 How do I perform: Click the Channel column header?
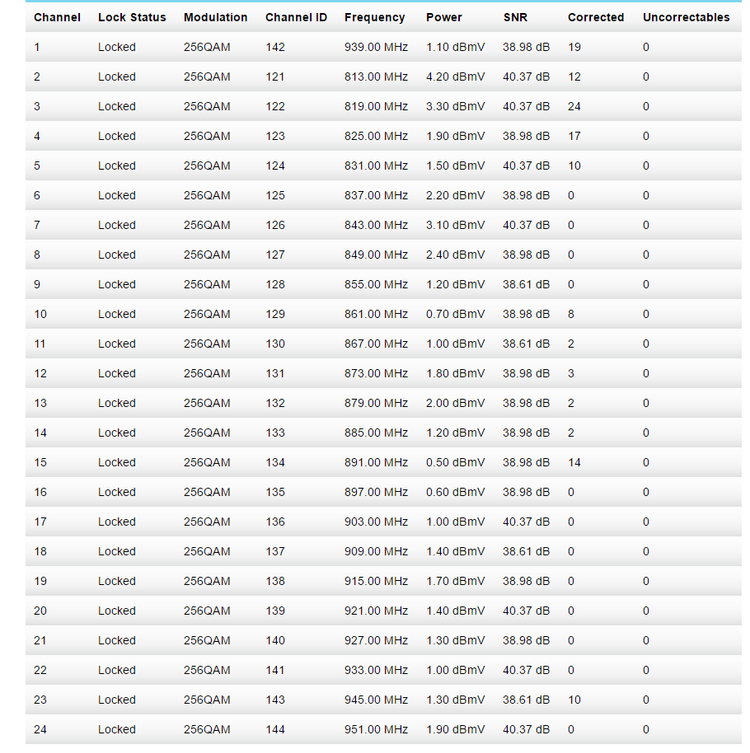[57, 17]
